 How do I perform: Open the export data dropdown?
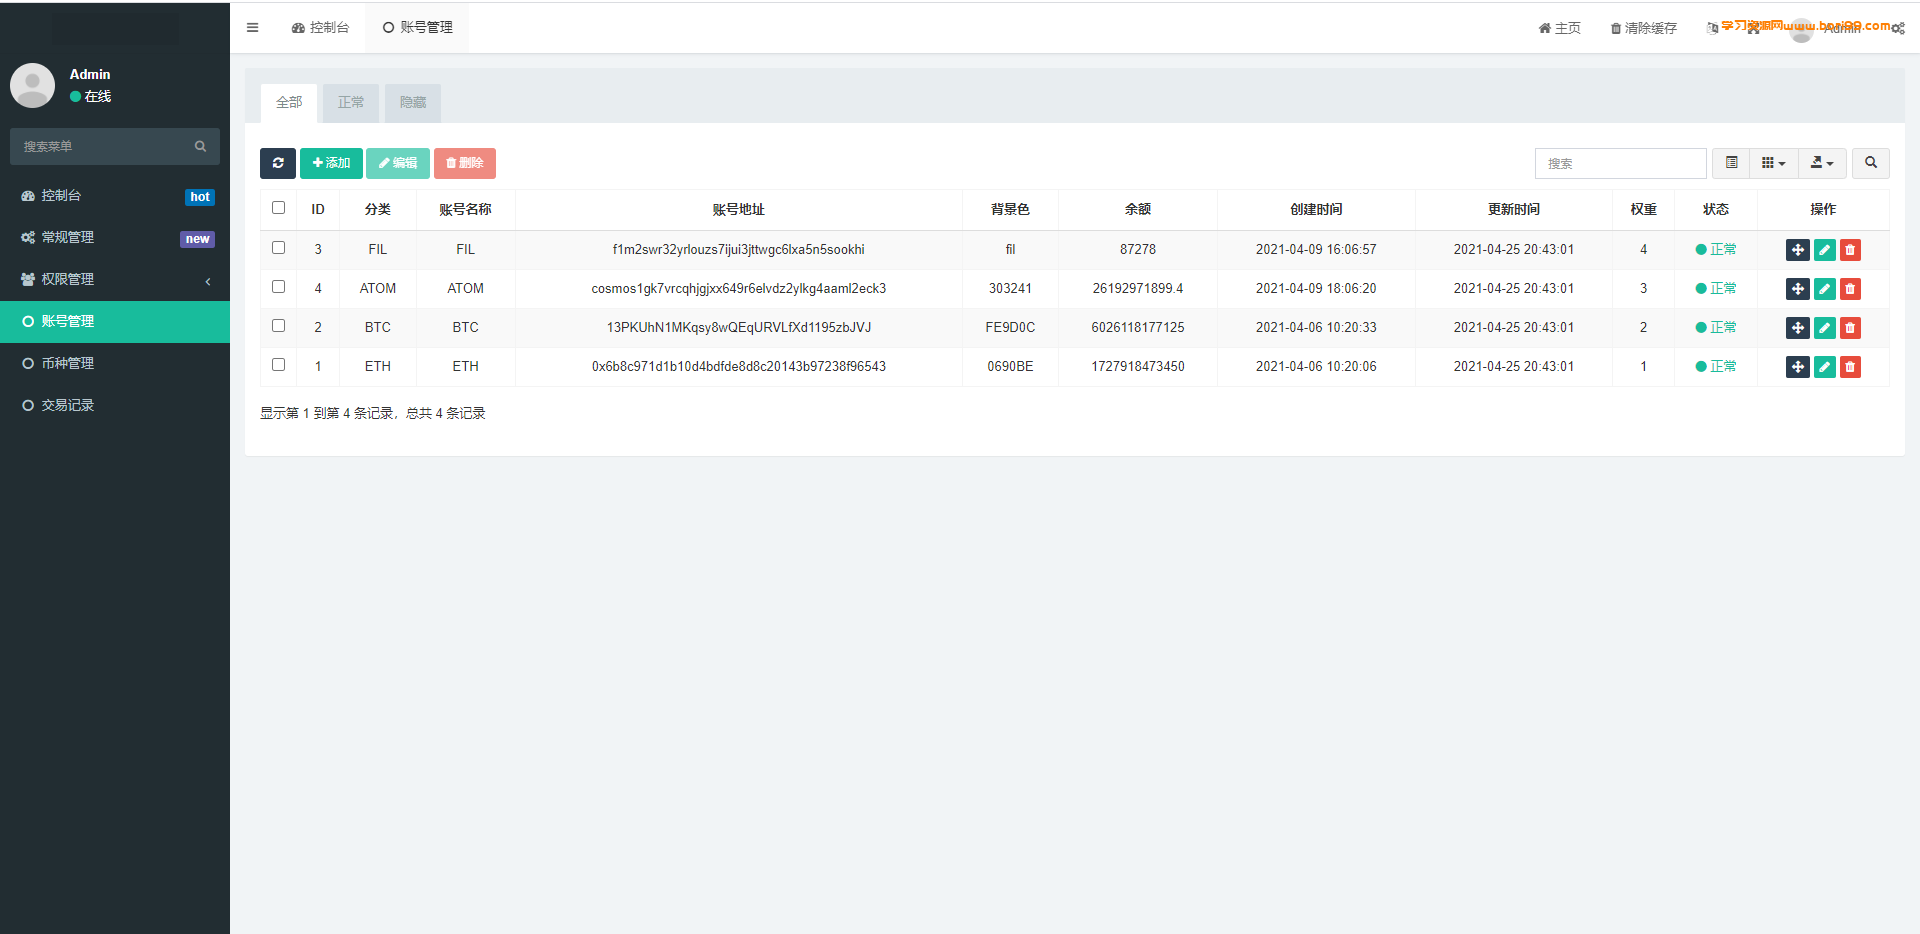[1822, 163]
